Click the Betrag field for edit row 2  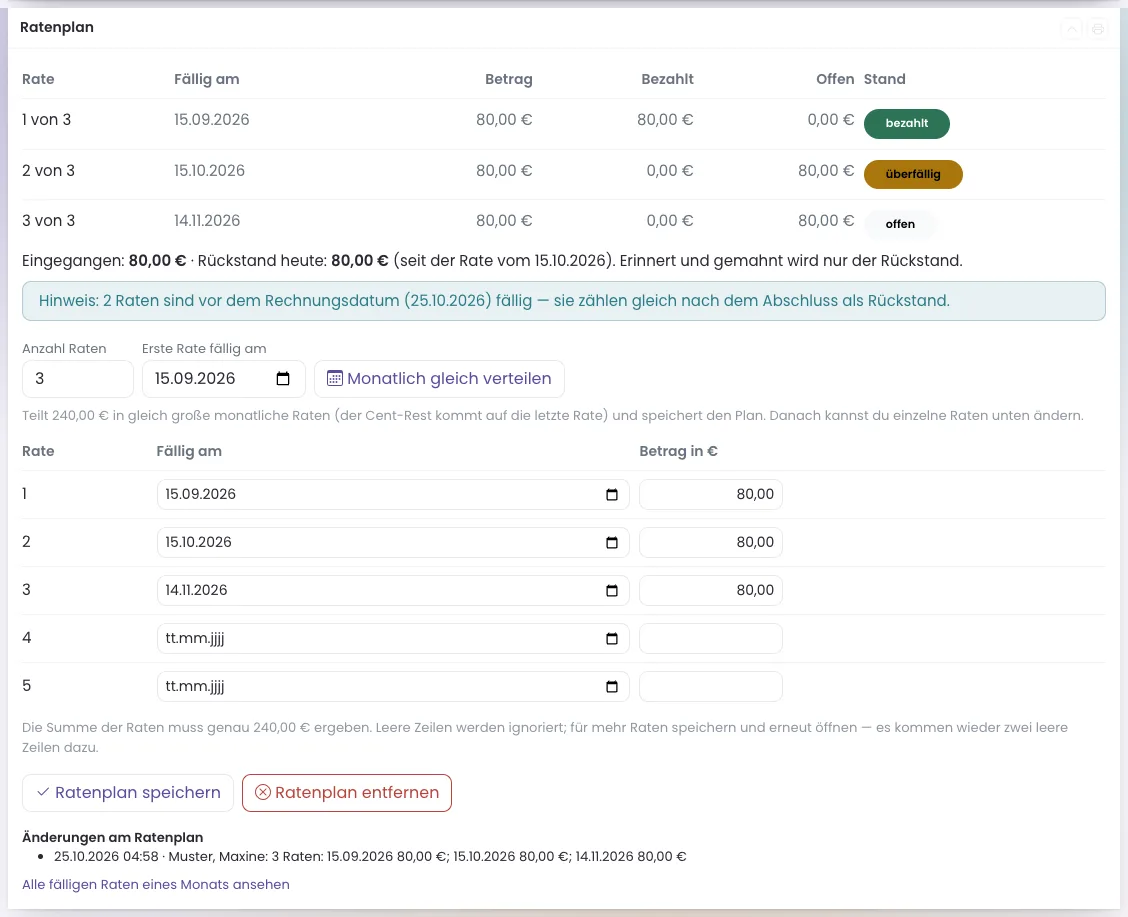tap(711, 542)
